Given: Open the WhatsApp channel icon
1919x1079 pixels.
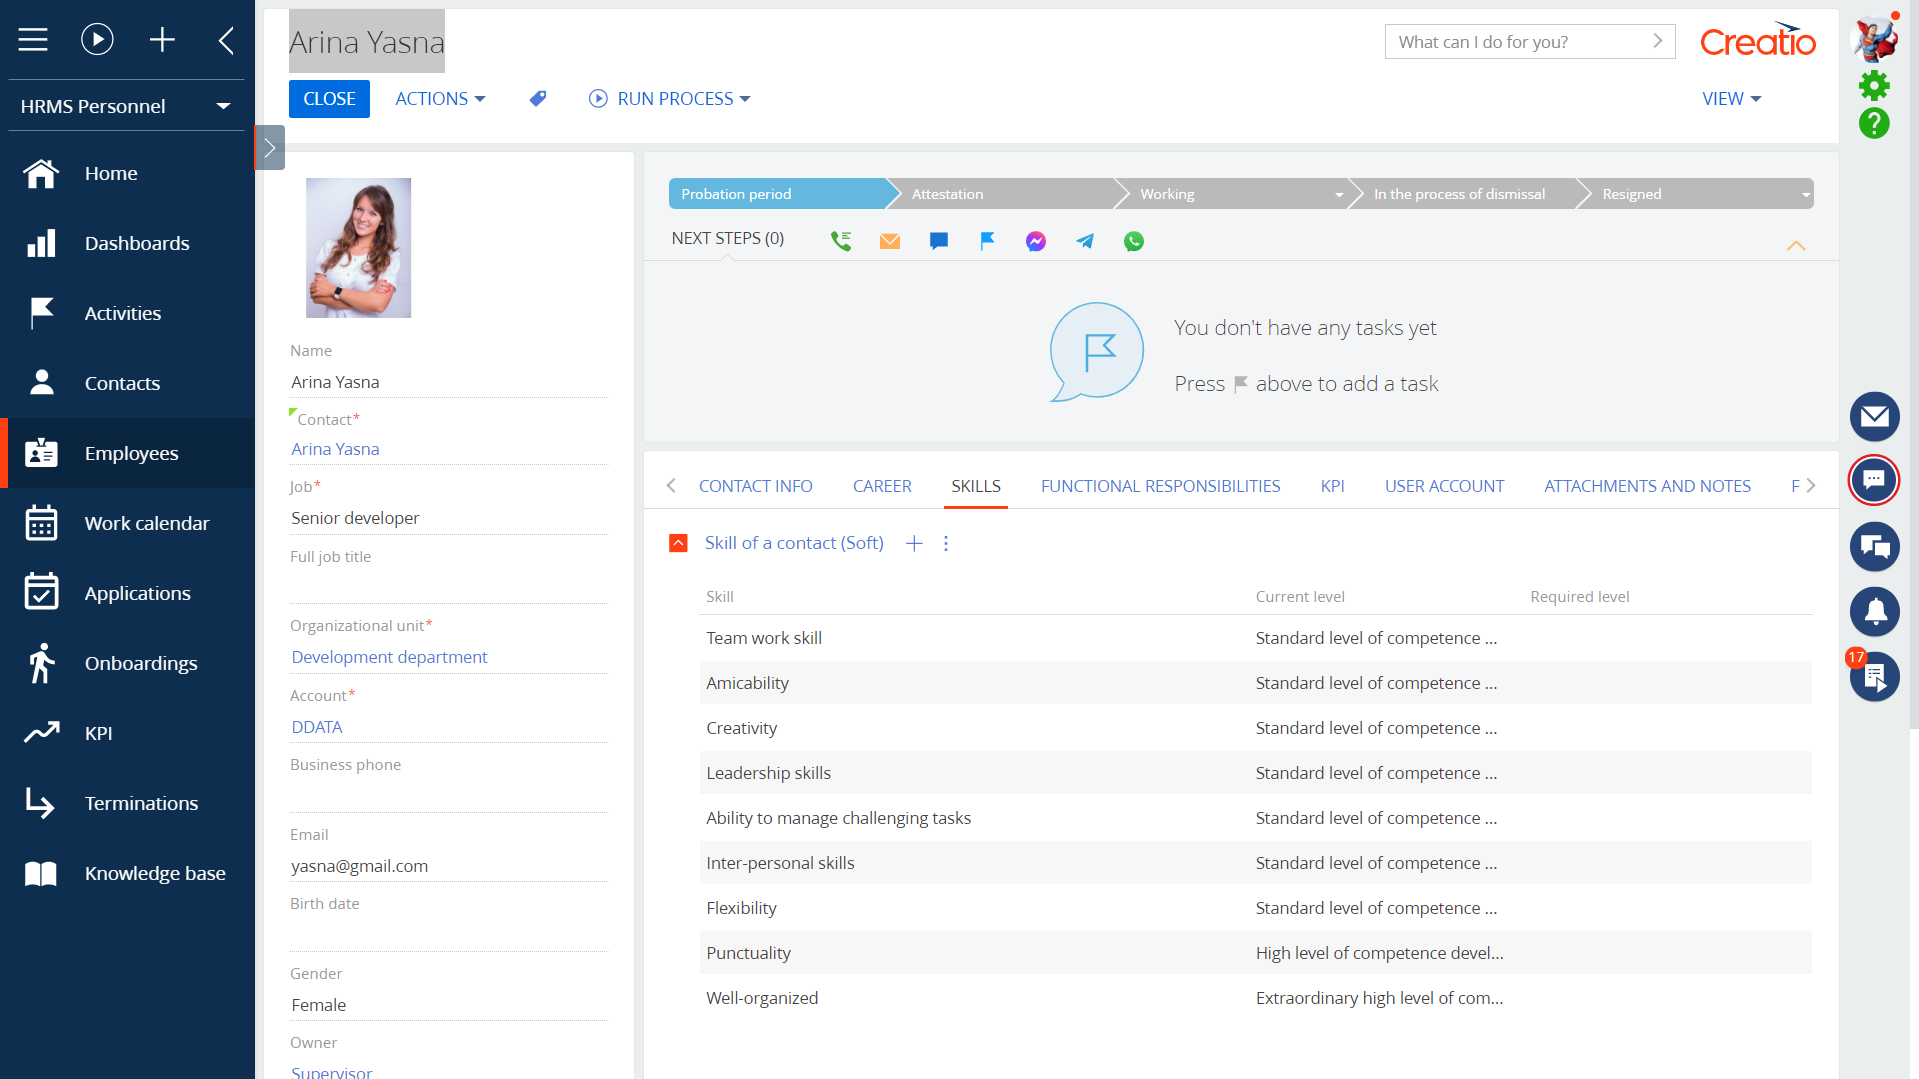Looking at the screenshot, I should tap(1134, 240).
